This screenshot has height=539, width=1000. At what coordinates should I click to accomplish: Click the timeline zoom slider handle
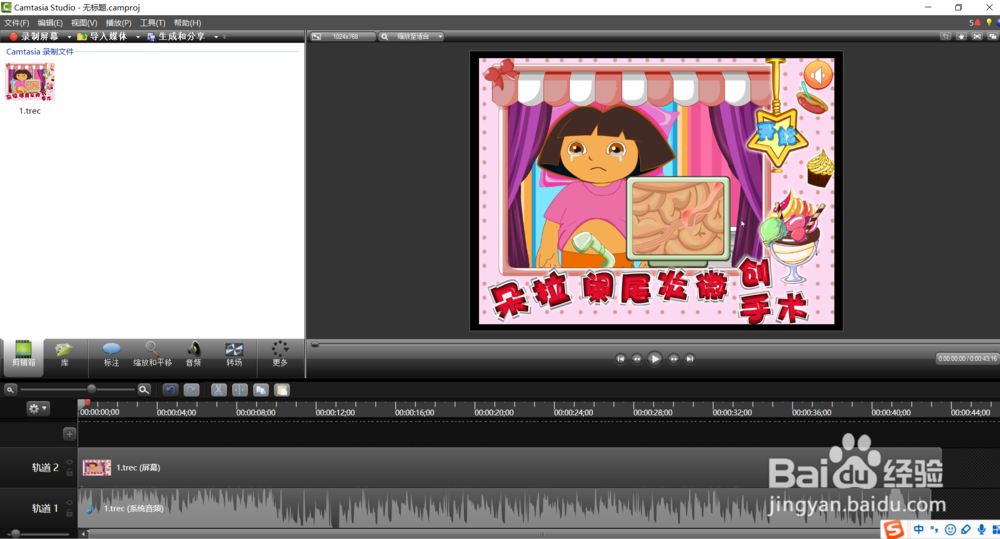click(x=91, y=389)
